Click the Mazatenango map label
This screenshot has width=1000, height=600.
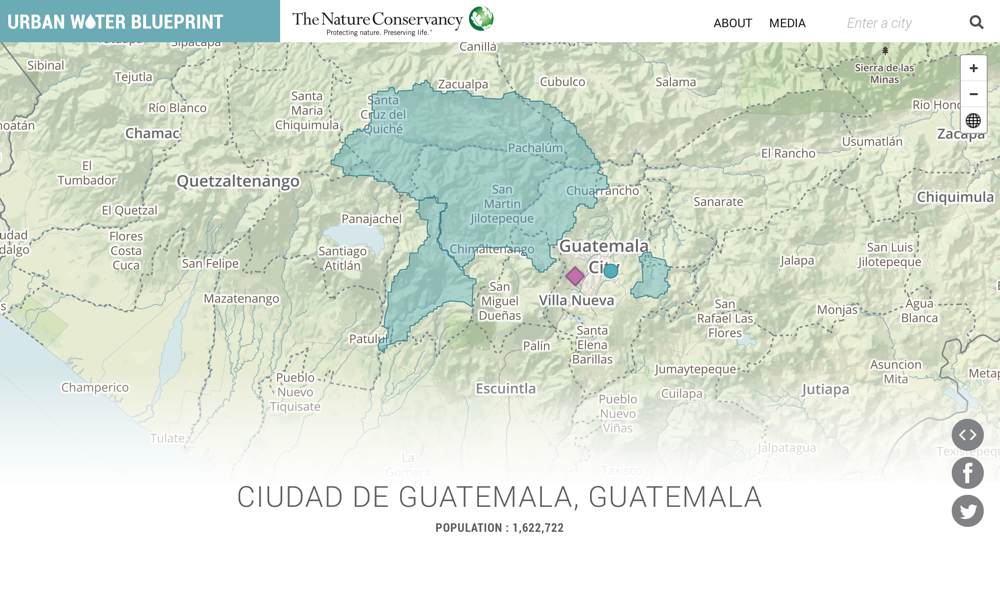click(x=242, y=299)
